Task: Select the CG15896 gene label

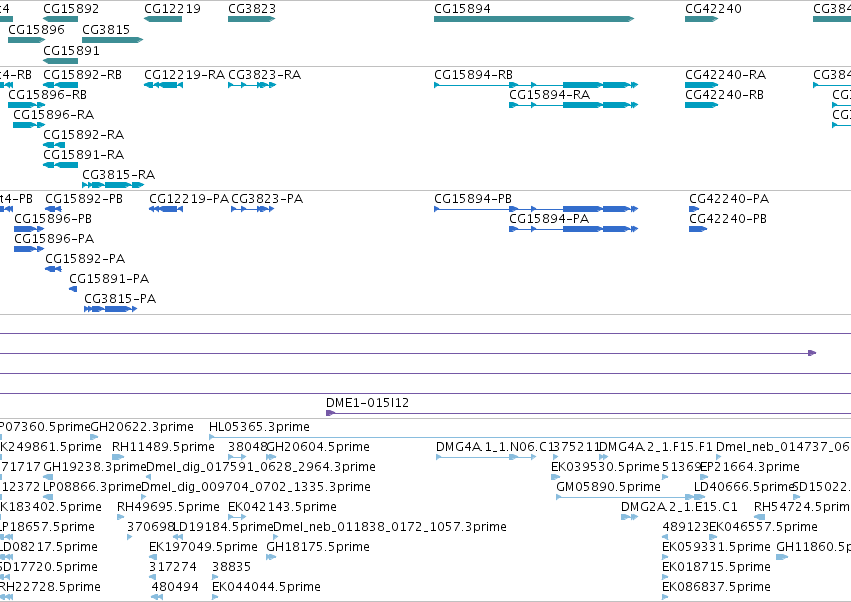Action: click(36, 29)
